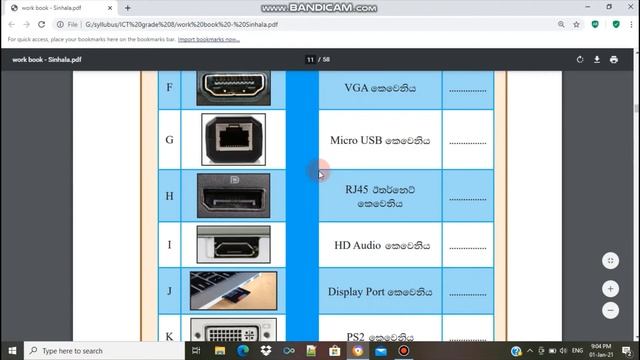Viewport: 640px width, 360px height.
Task: Reload the browser page
Action: click(41, 24)
